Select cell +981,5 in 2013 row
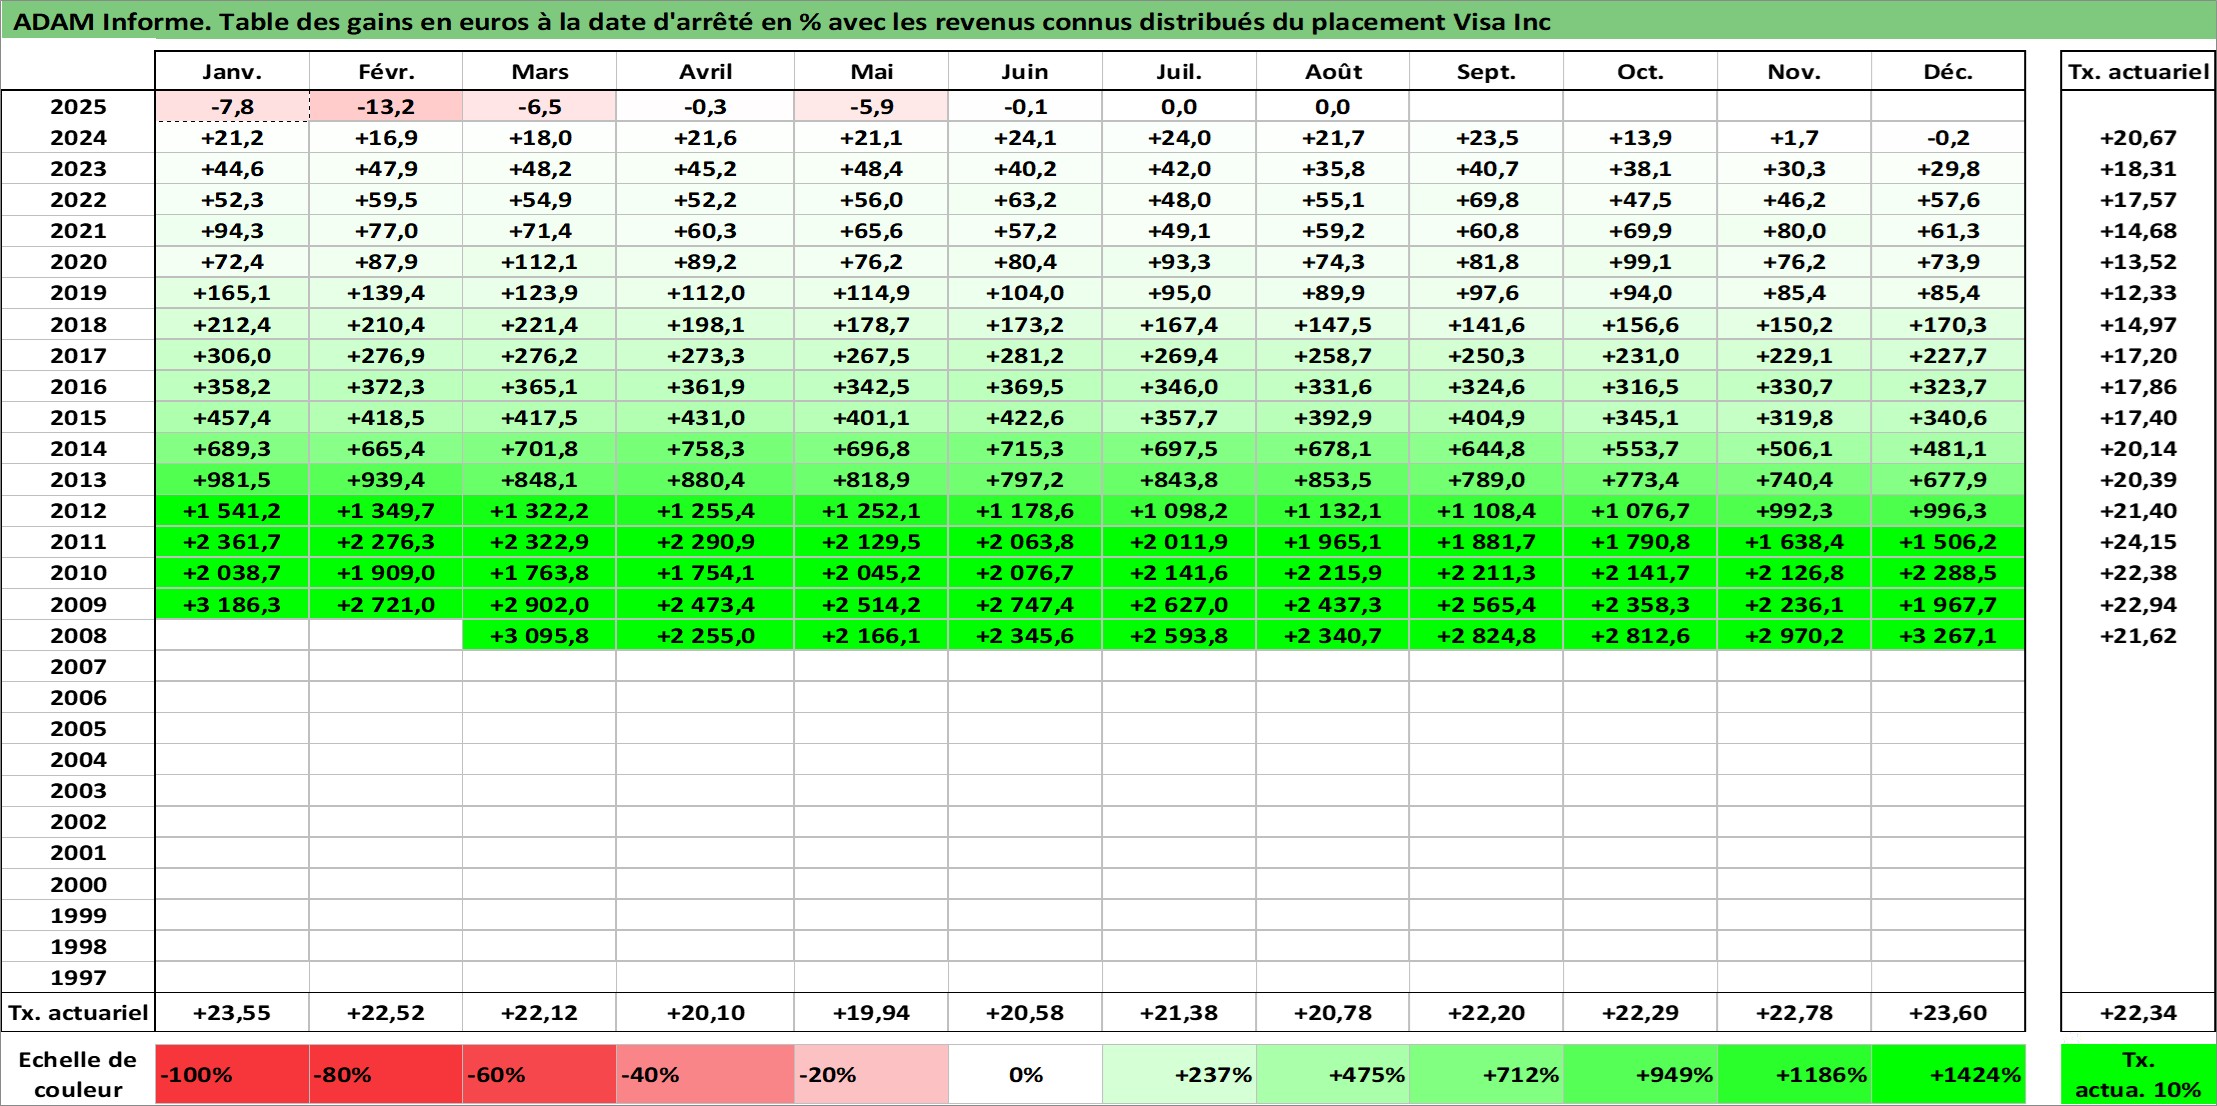The width and height of the screenshot is (2217, 1106). [232, 480]
